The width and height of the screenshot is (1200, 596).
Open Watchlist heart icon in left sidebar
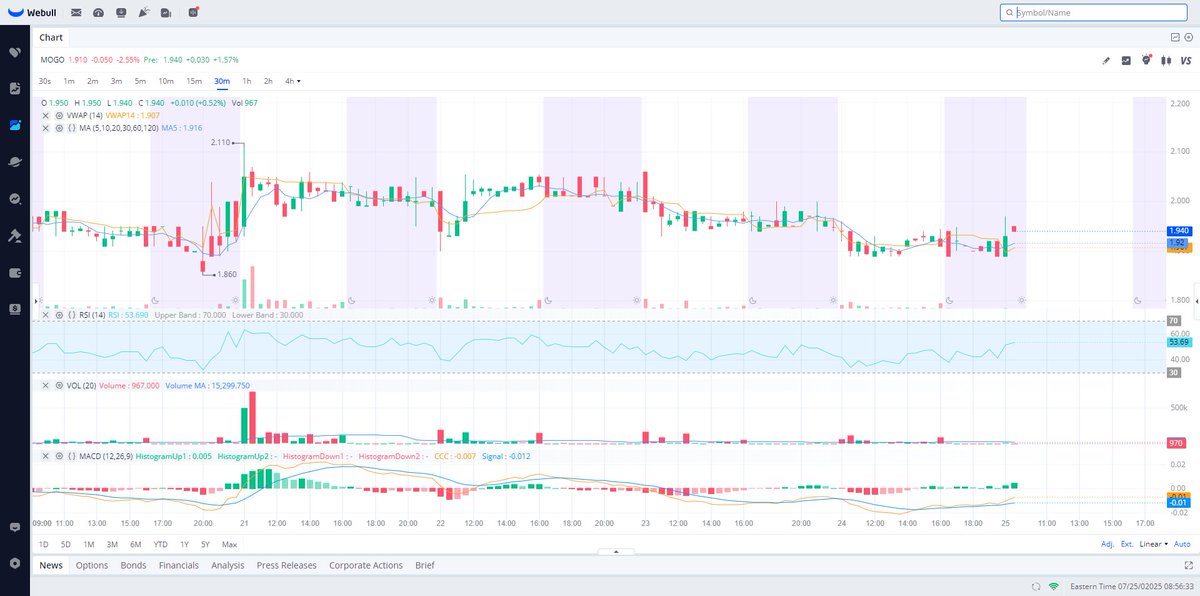15,52
